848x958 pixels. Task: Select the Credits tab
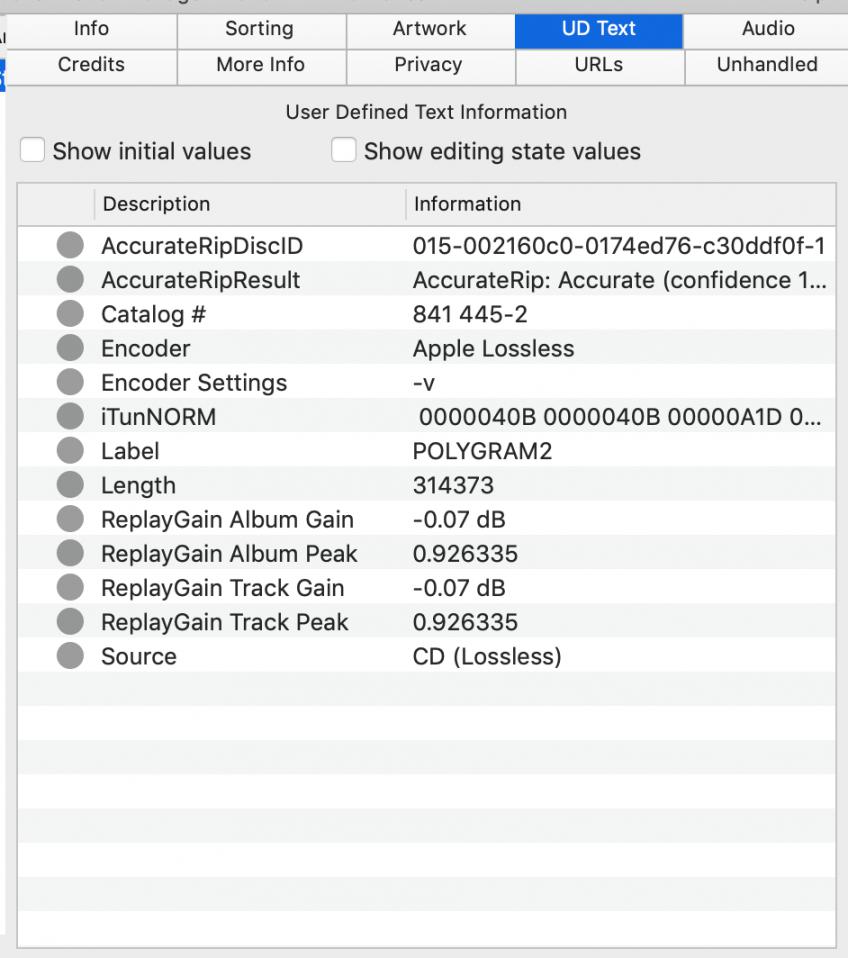point(91,65)
